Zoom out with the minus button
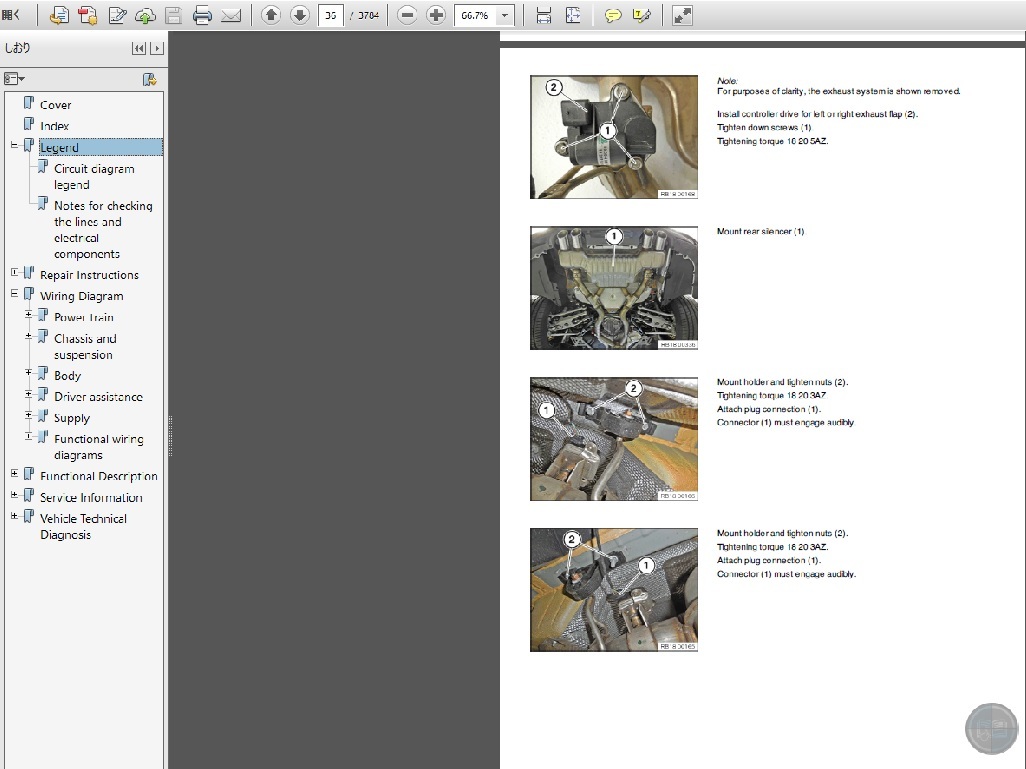Image resolution: width=1026 pixels, height=769 pixels. click(x=407, y=15)
